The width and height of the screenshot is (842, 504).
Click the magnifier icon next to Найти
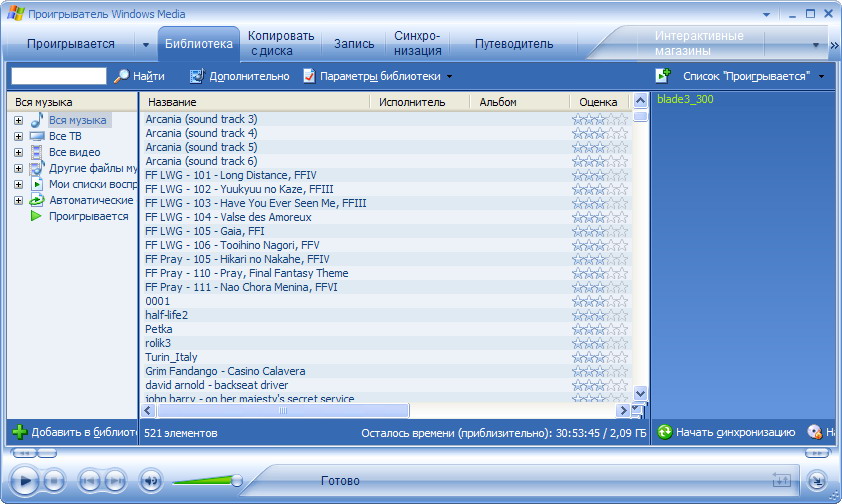coord(121,76)
